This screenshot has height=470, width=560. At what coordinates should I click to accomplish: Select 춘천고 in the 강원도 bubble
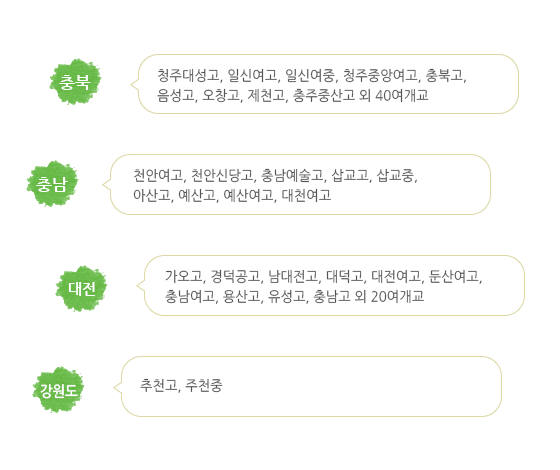(x=158, y=385)
